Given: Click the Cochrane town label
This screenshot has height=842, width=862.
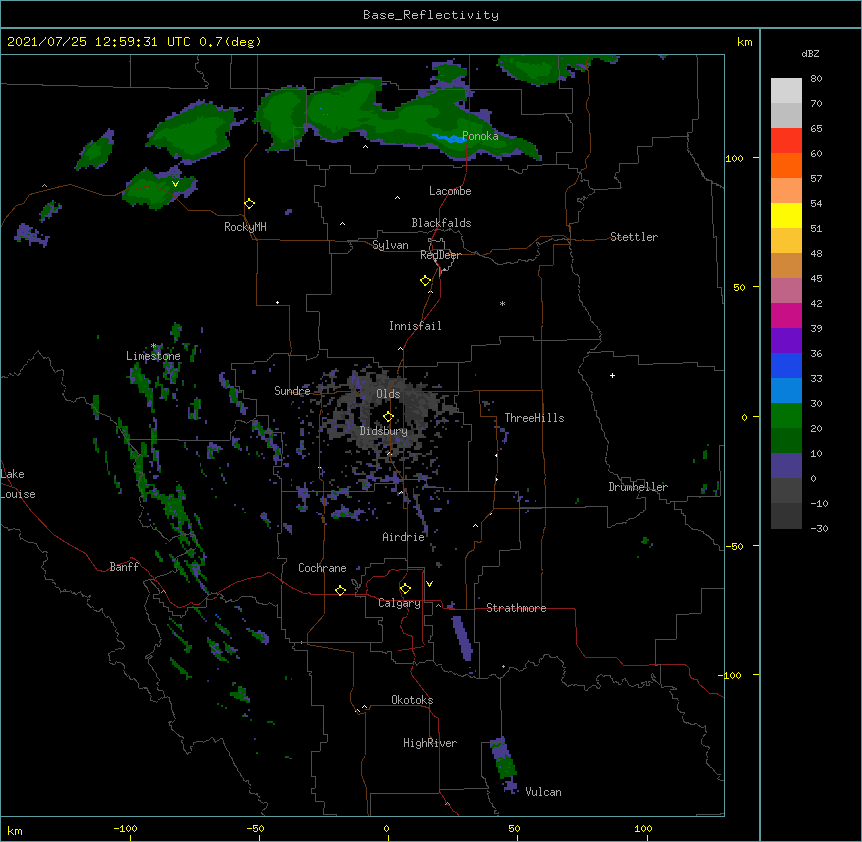Looking at the screenshot, I should point(322,568).
